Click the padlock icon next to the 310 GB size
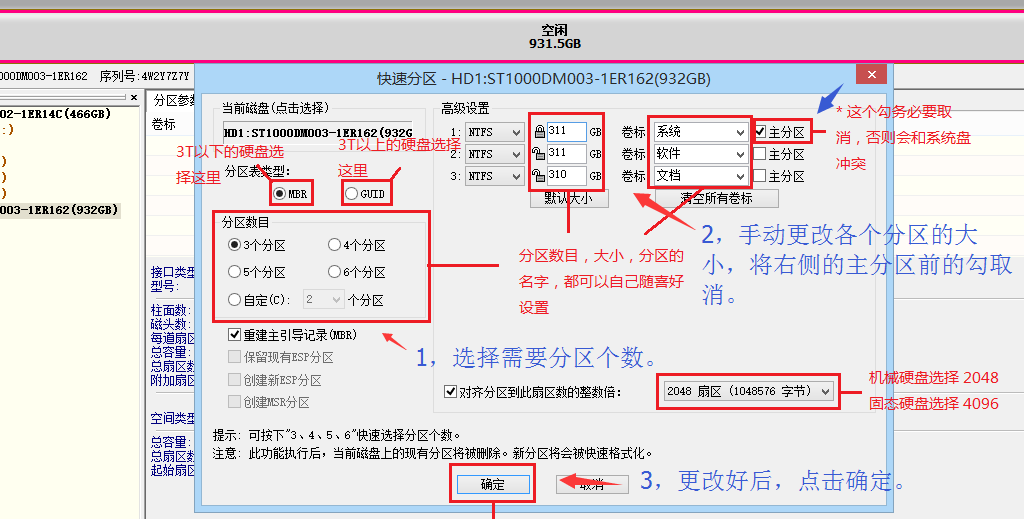This screenshot has width=1024, height=519. [540, 176]
